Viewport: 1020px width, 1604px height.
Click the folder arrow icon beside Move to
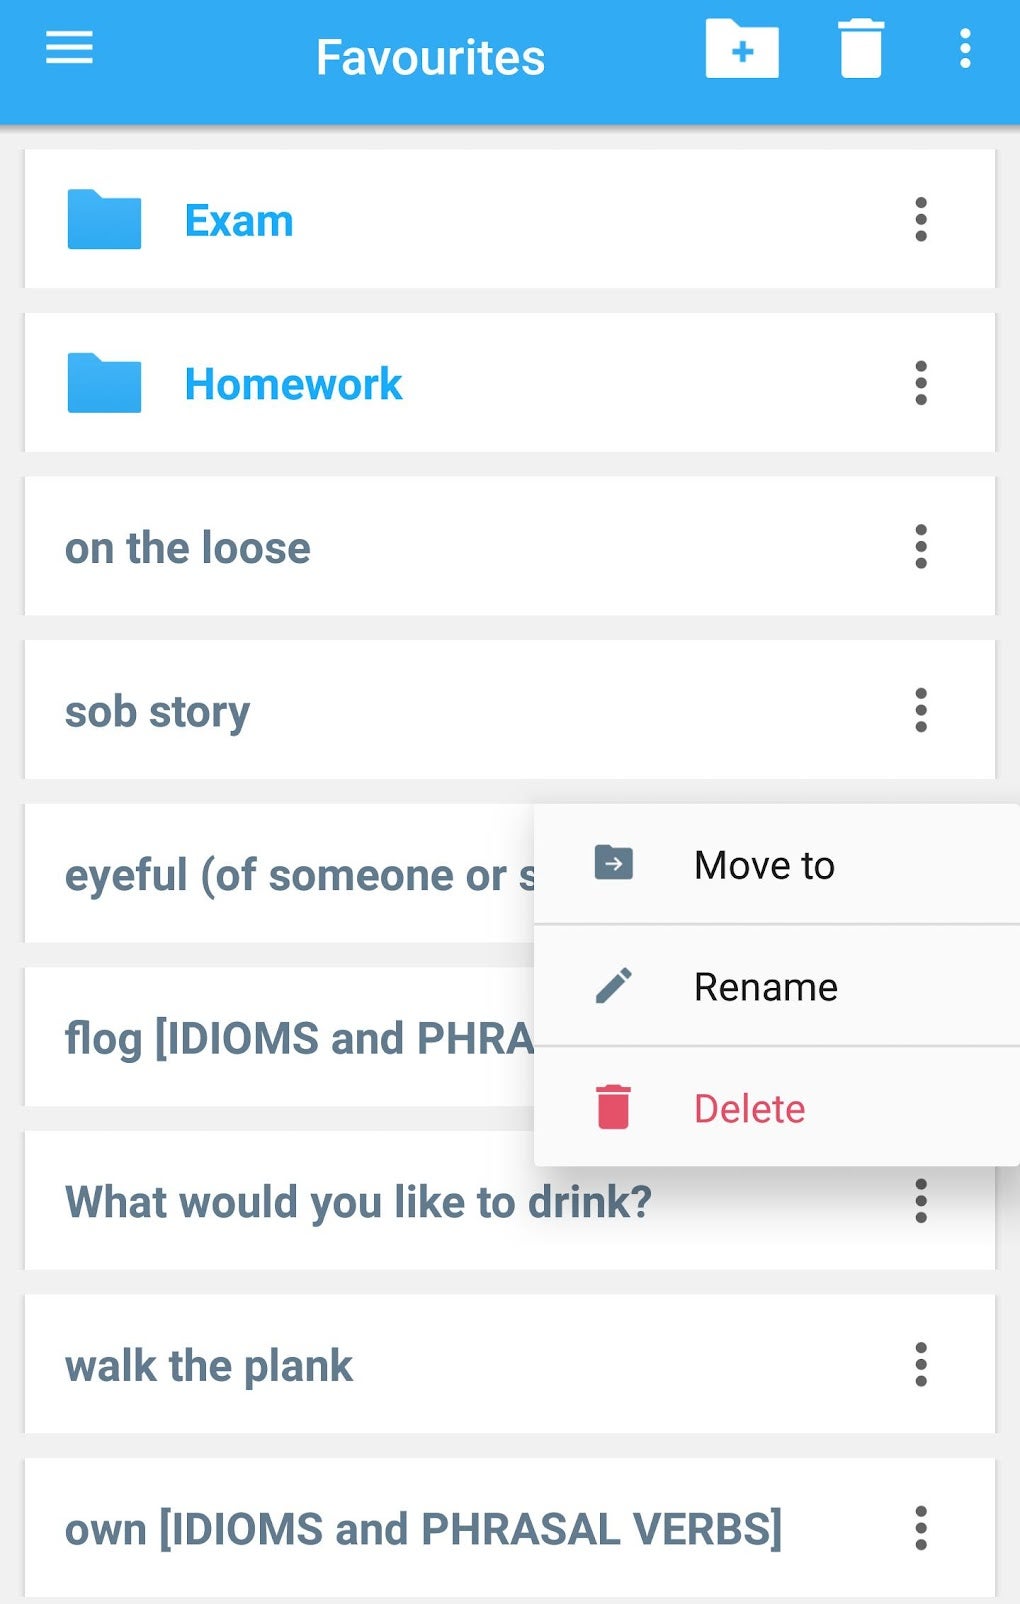tap(614, 862)
